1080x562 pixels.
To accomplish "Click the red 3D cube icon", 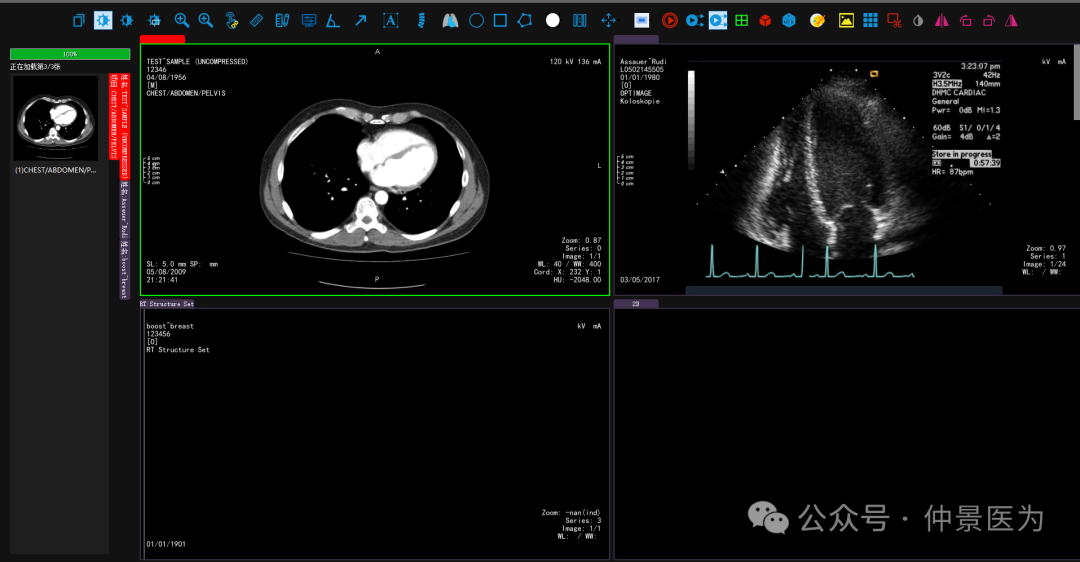I will [x=765, y=20].
